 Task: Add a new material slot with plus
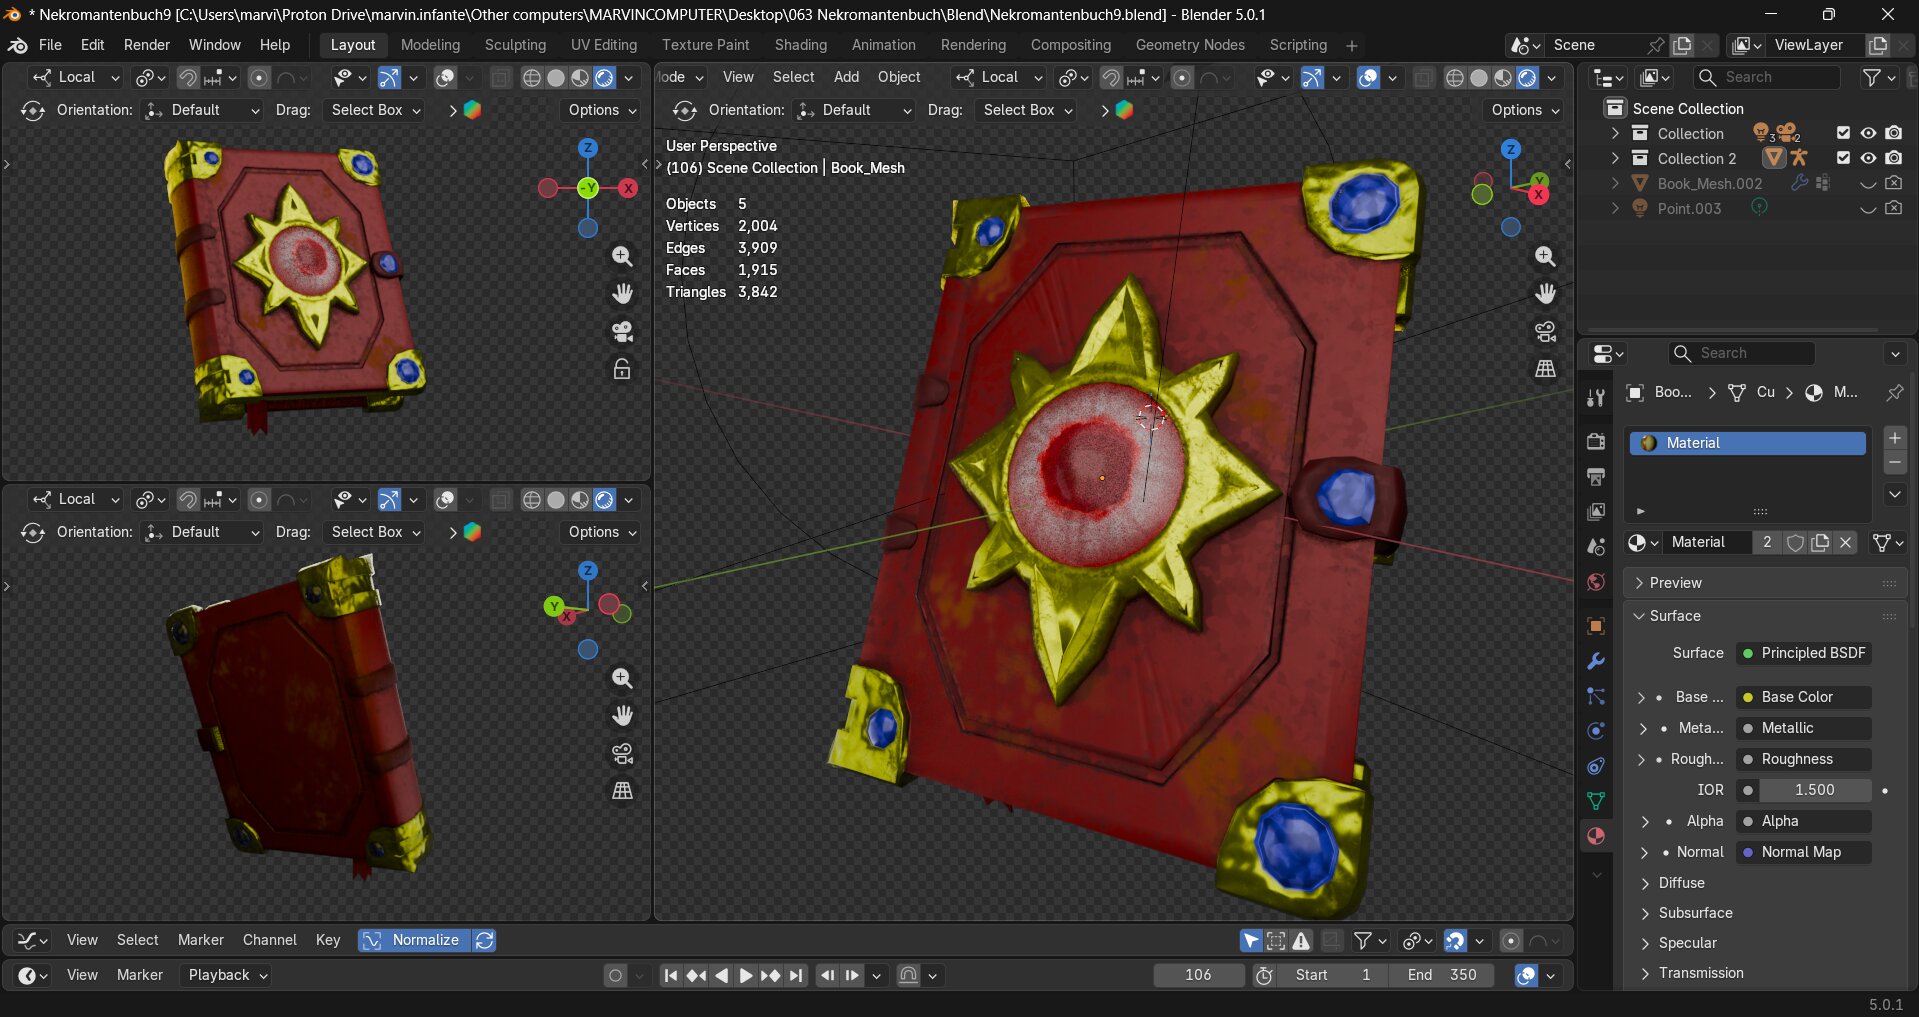1894,438
